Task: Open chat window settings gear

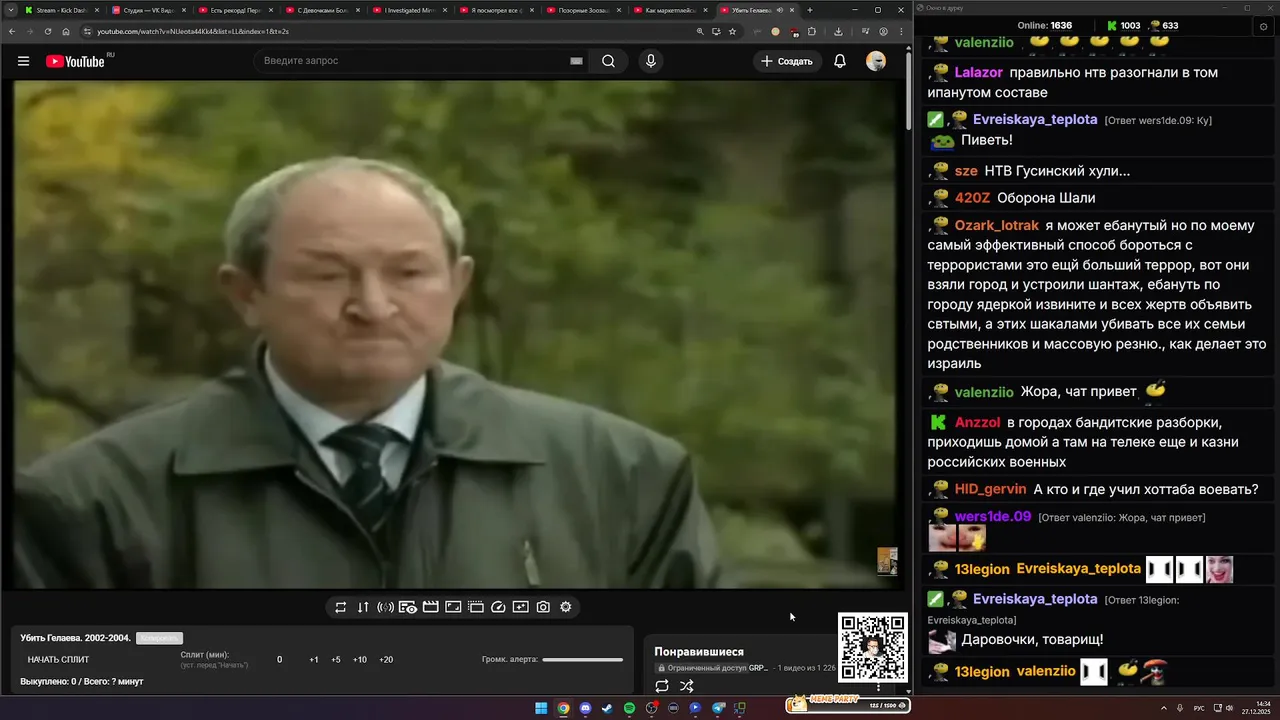Action: (1263, 26)
